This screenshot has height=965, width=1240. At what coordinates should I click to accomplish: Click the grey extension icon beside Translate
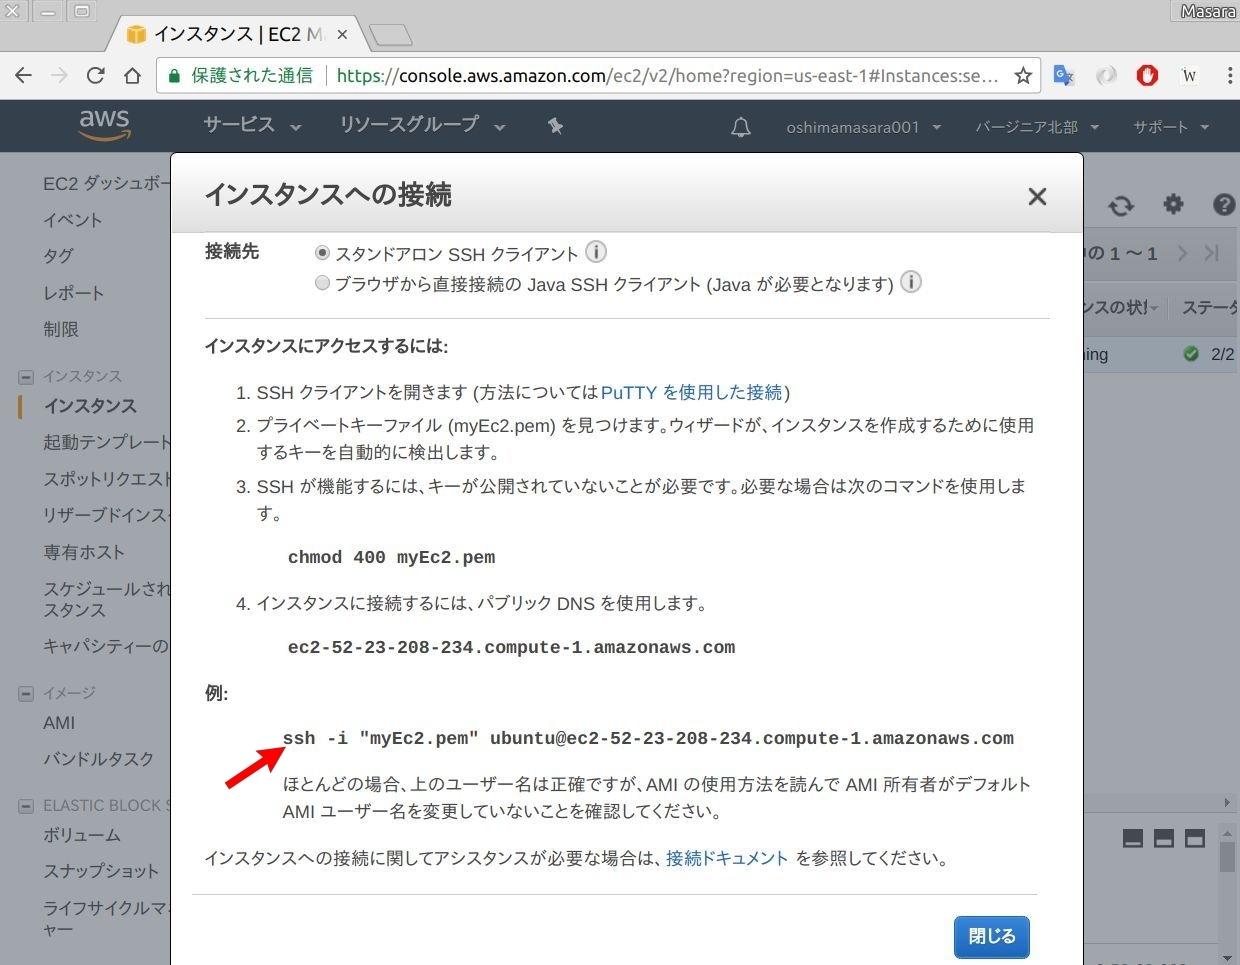pyautogui.click(x=1106, y=76)
